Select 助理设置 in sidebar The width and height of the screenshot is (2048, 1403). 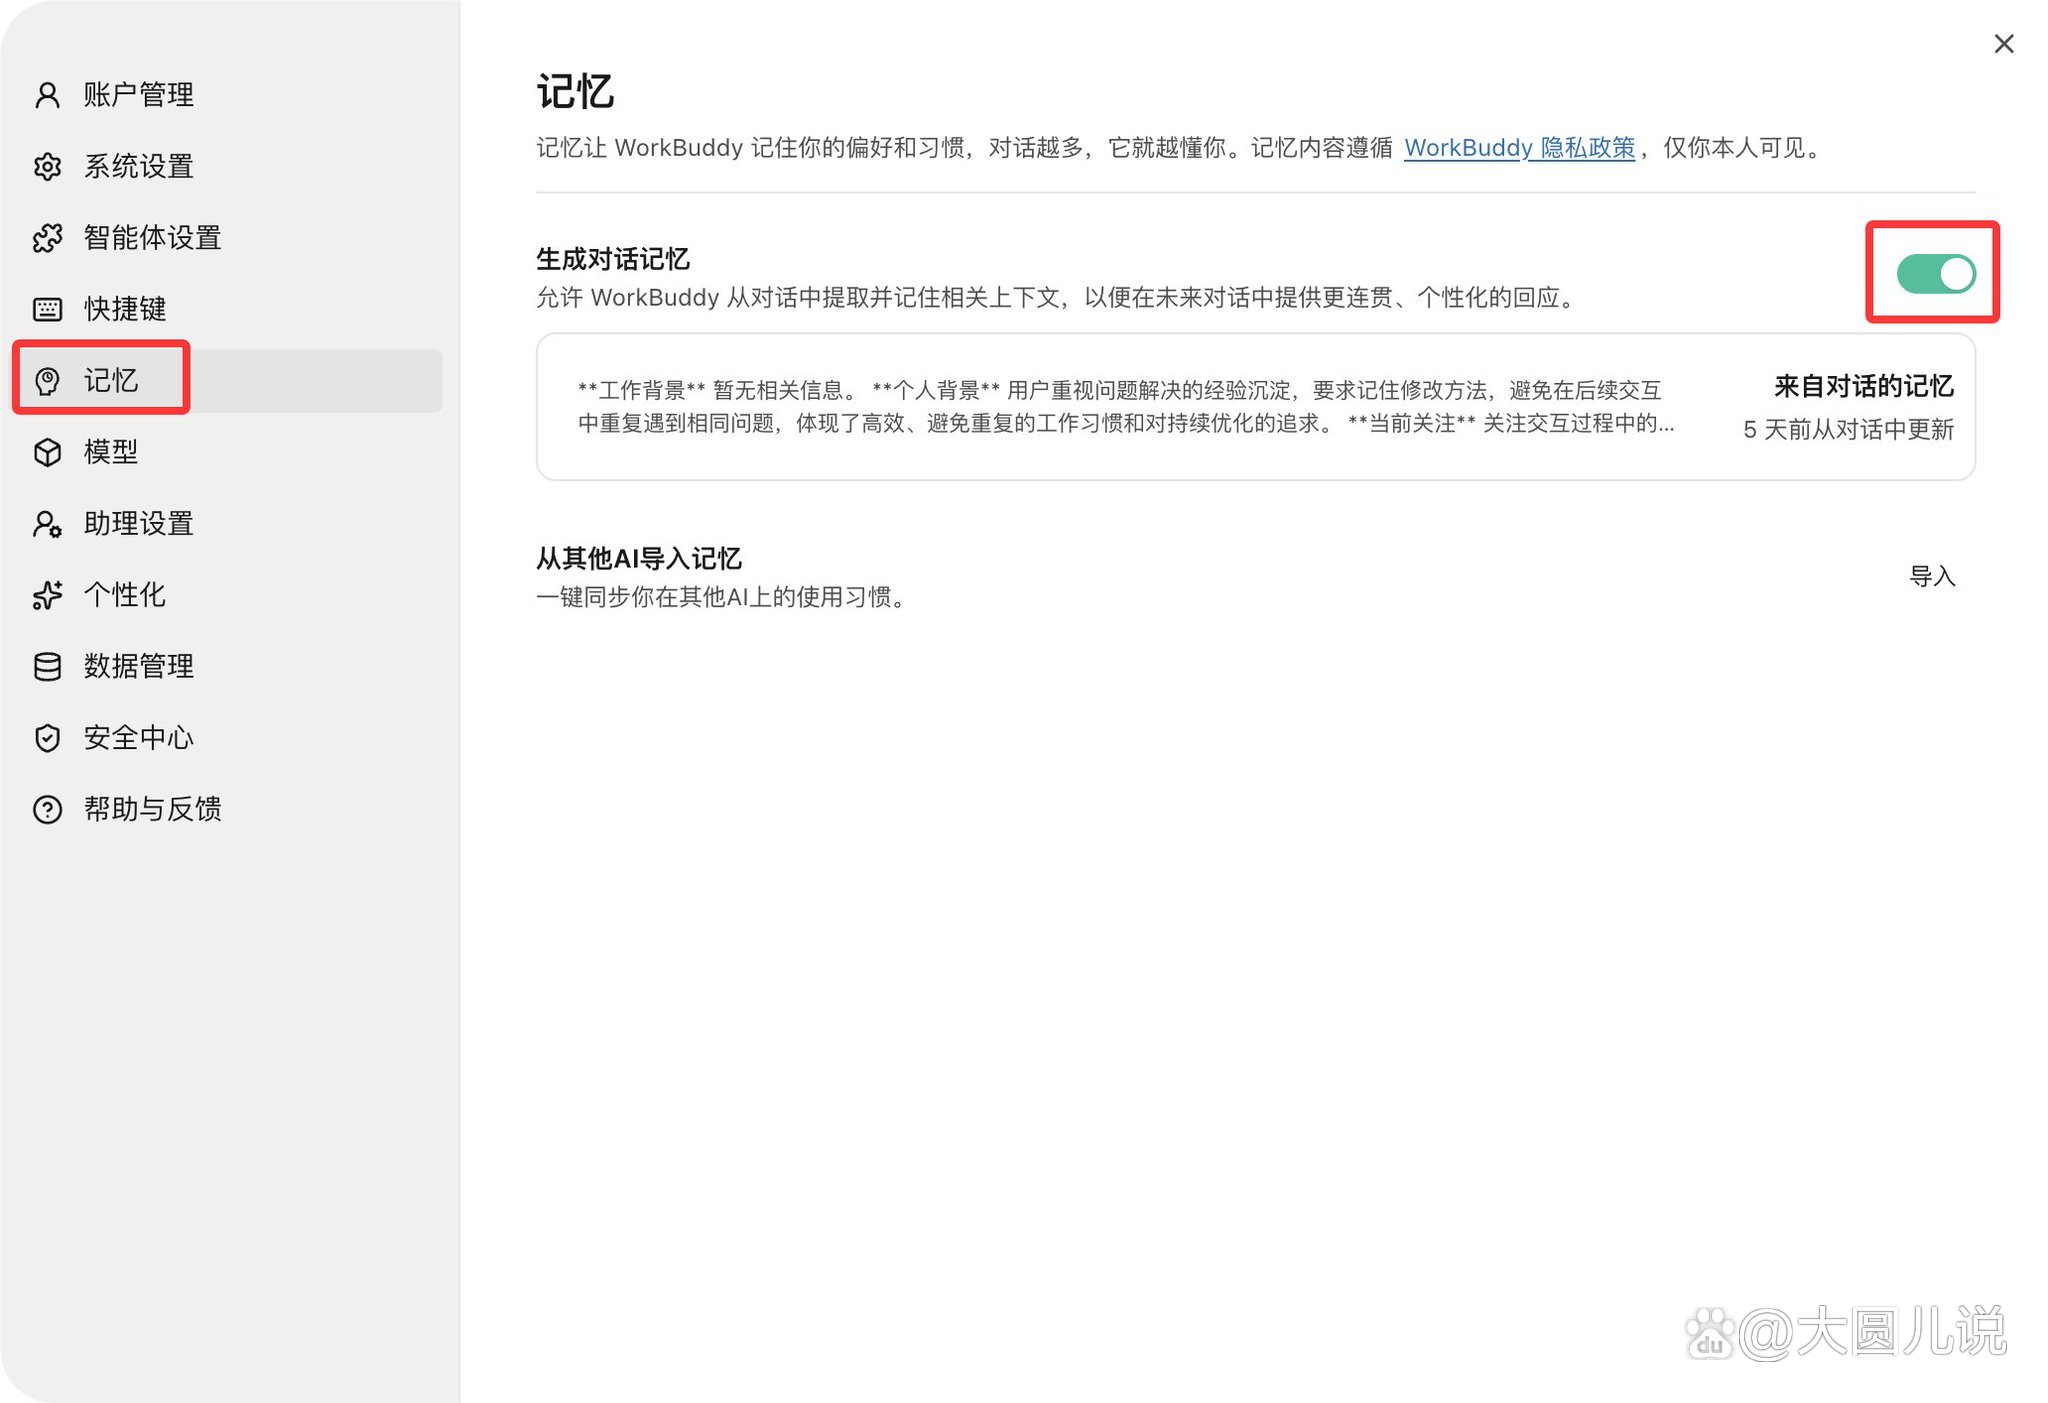pyautogui.click(x=228, y=524)
